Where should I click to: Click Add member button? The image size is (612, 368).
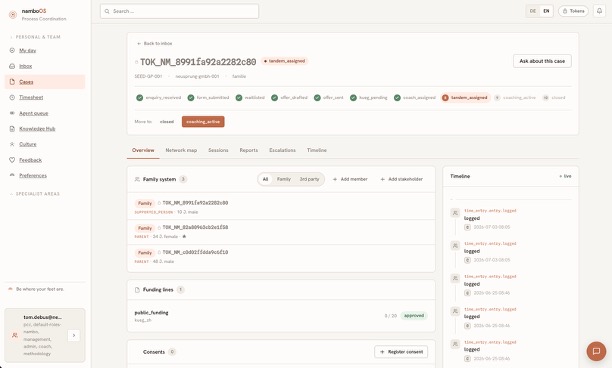350,179
